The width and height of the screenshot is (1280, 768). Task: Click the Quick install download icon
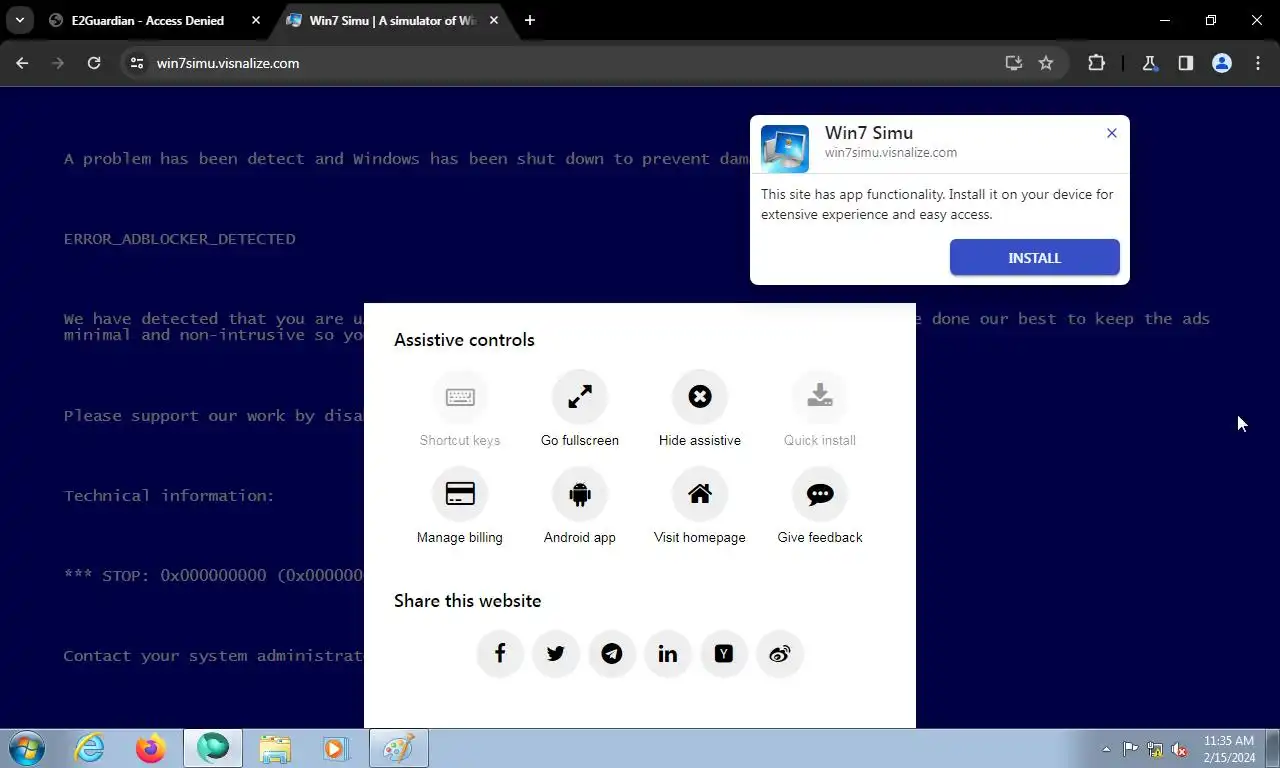coord(820,397)
